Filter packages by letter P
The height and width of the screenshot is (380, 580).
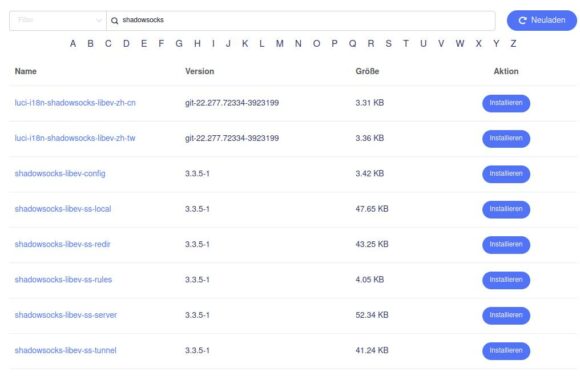coord(334,44)
